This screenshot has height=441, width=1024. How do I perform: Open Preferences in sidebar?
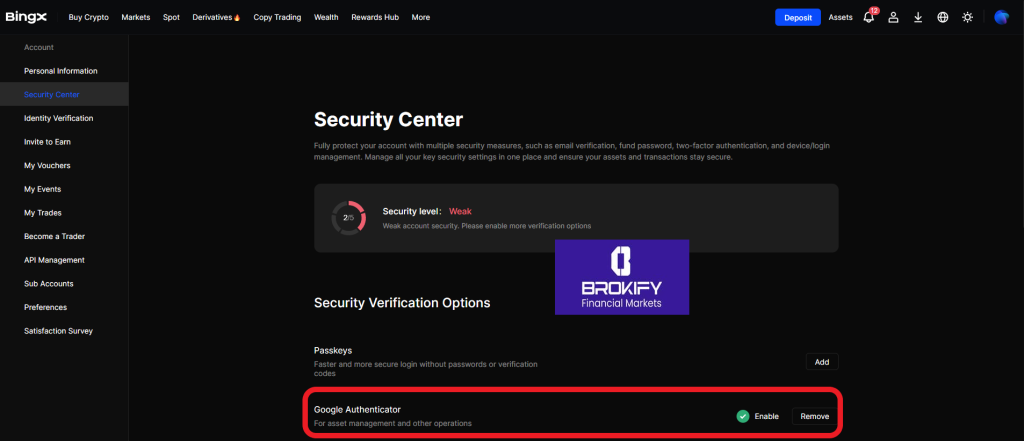[x=46, y=307]
